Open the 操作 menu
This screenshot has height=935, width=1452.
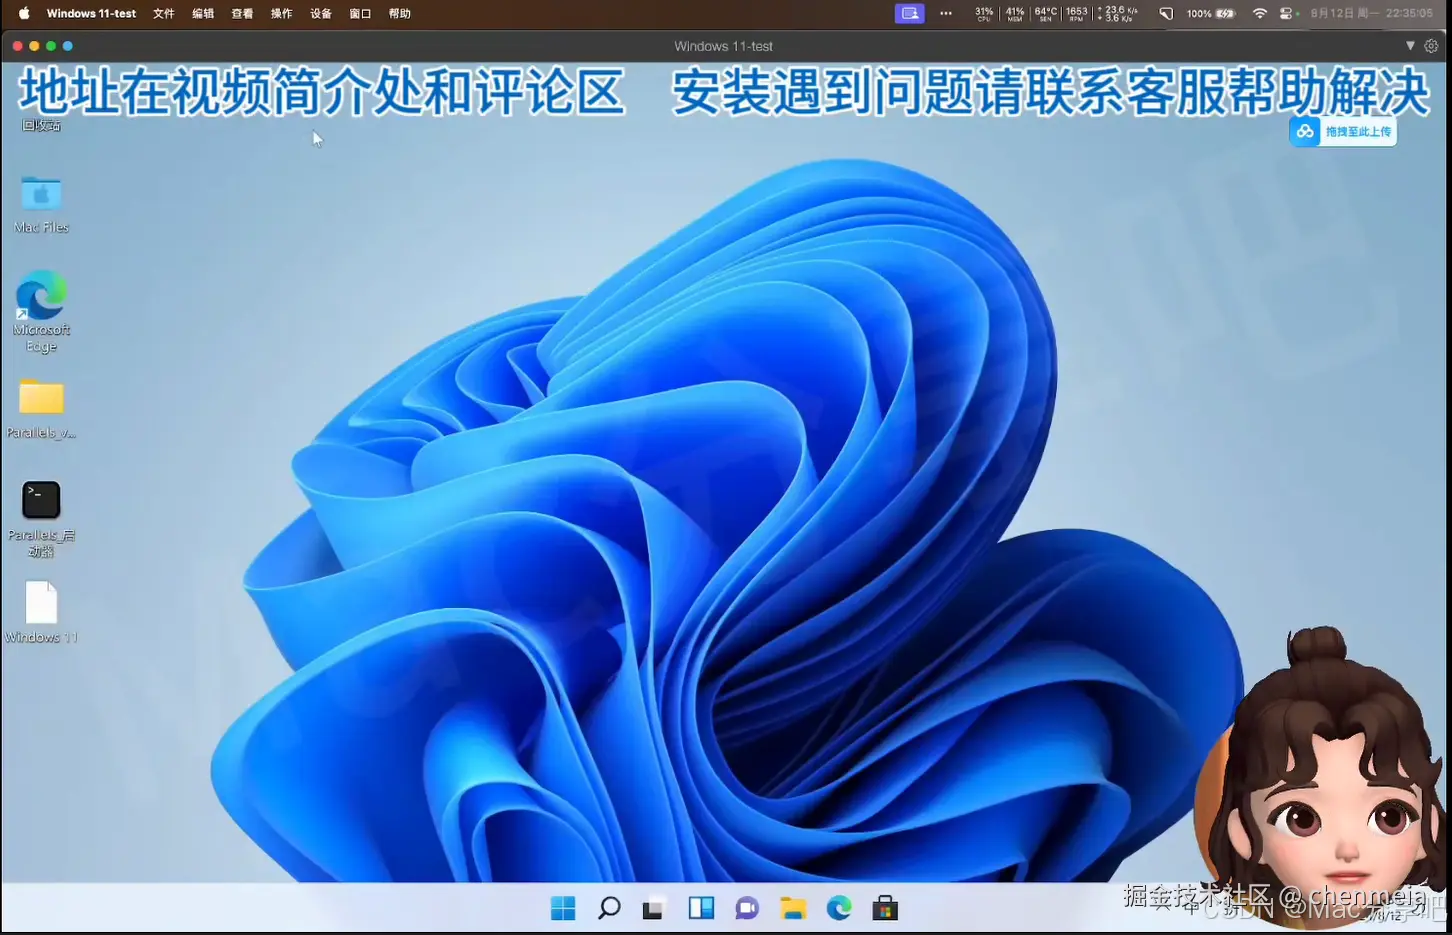pos(280,13)
